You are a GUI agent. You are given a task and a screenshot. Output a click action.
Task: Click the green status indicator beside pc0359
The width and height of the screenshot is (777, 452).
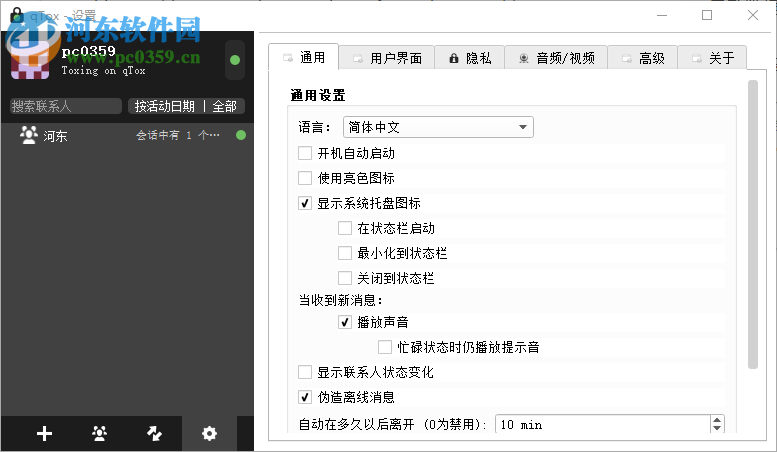point(235,60)
